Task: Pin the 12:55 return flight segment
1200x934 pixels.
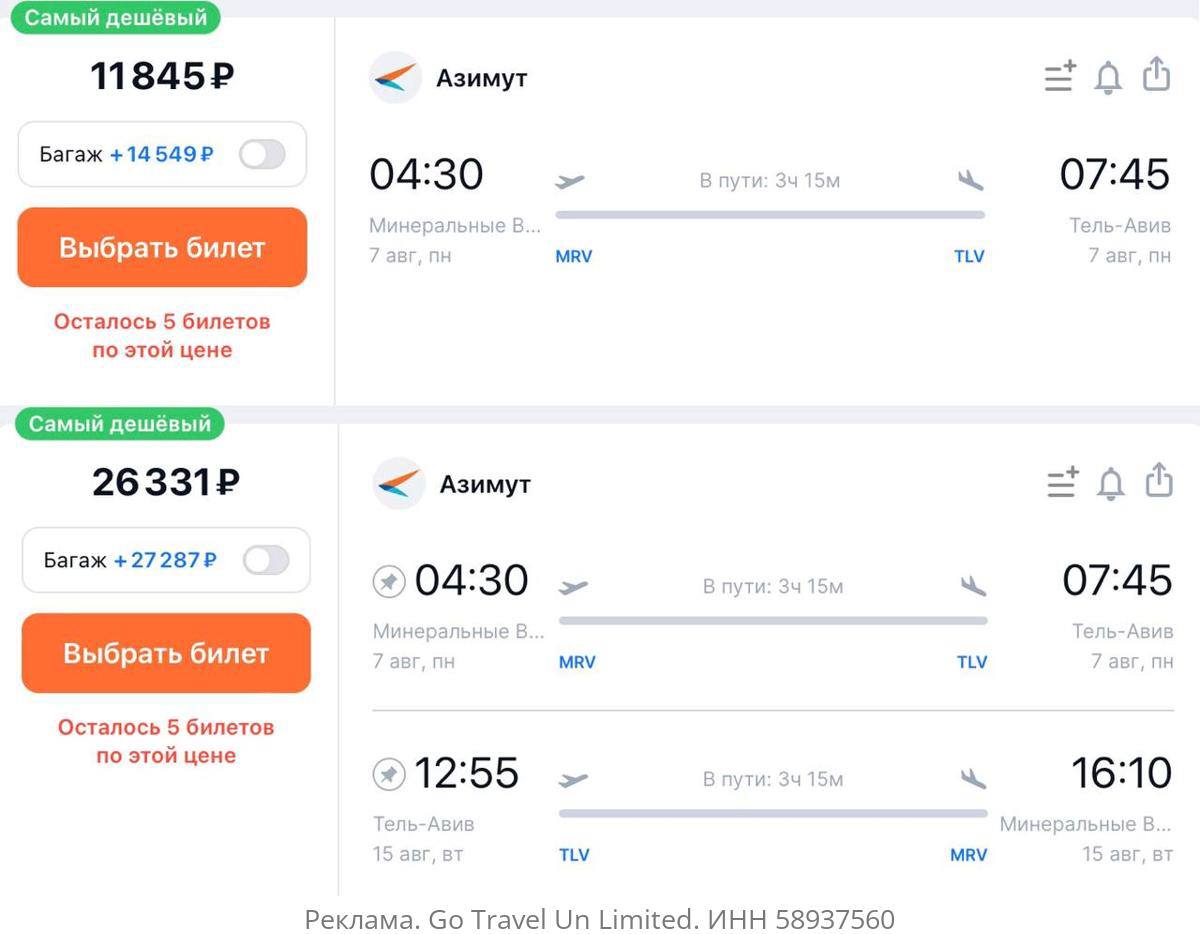Action: [x=389, y=774]
